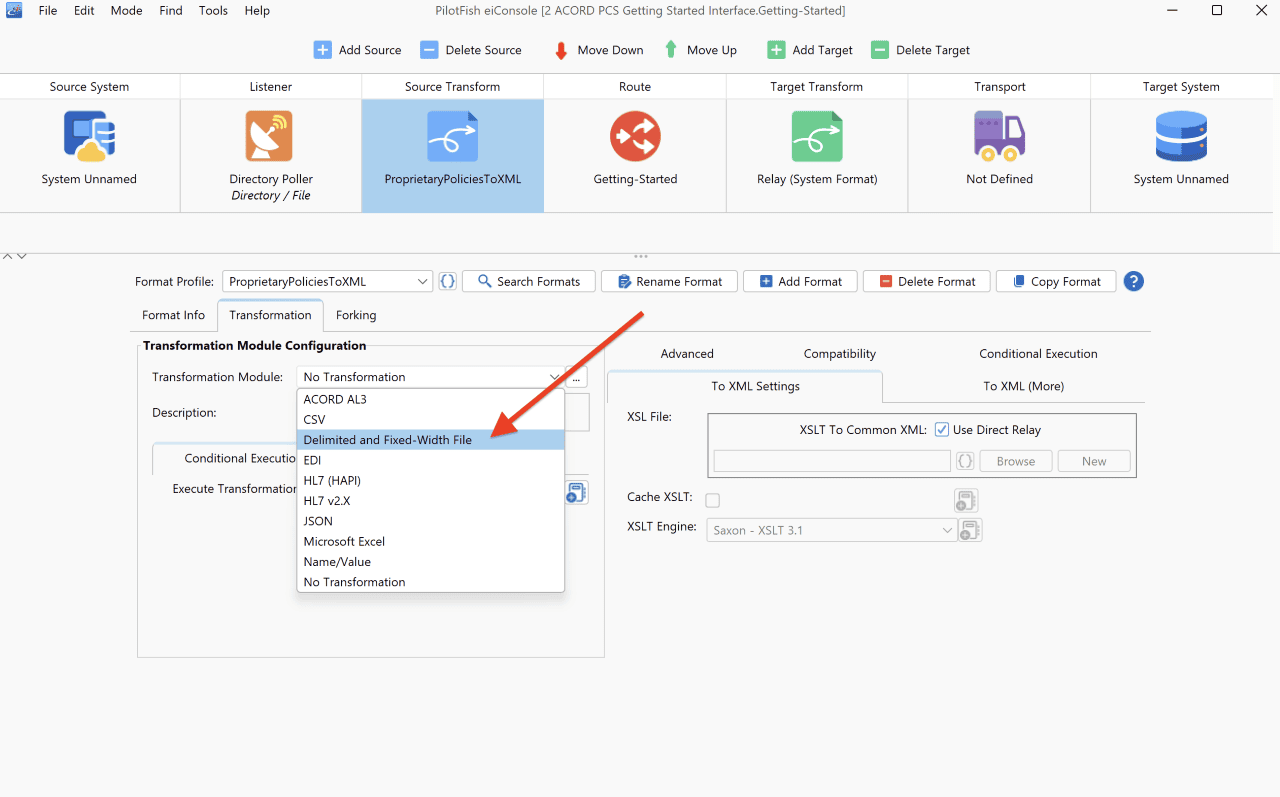Viewport: 1280px width, 797px height.
Task: Click Move Down arrow button
Action: [598, 50]
